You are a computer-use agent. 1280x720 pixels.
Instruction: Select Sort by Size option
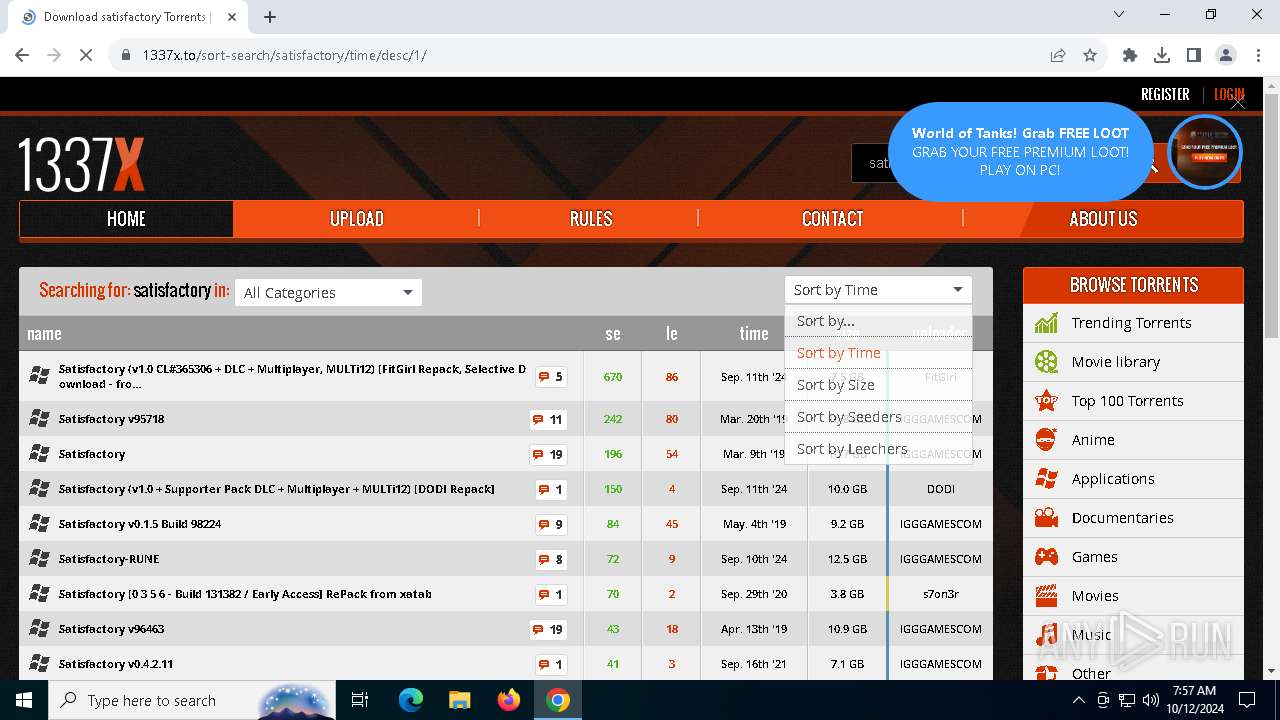(x=878, y=385)
